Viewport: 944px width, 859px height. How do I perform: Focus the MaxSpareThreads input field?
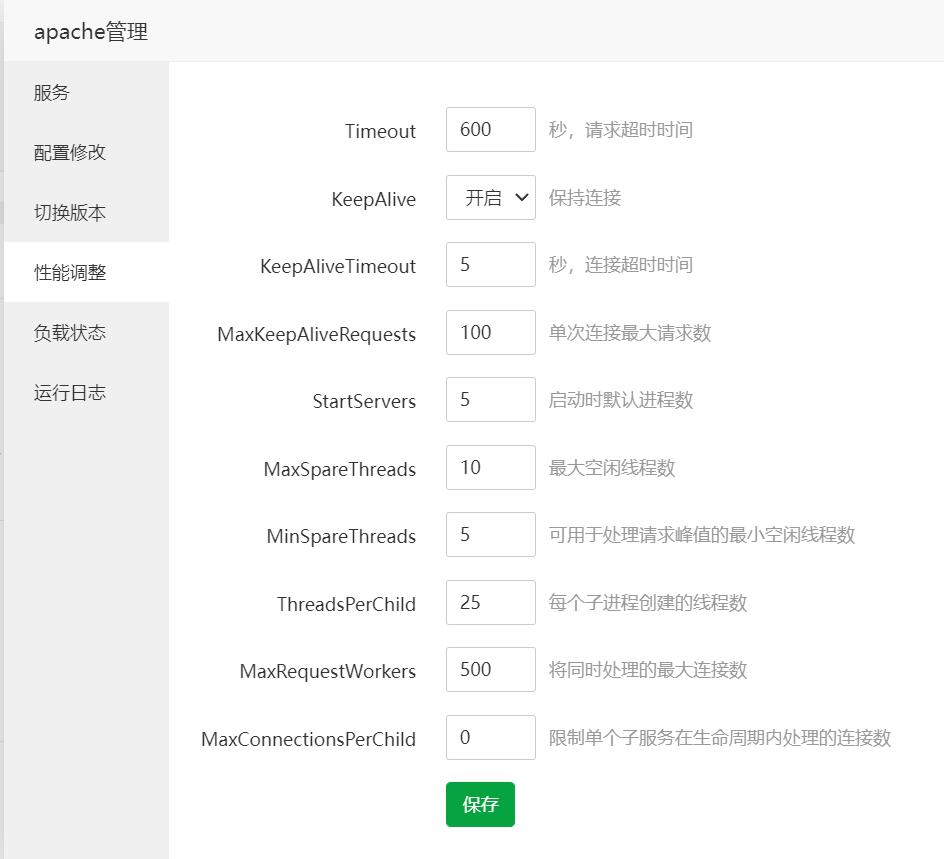tap(491, 467)
